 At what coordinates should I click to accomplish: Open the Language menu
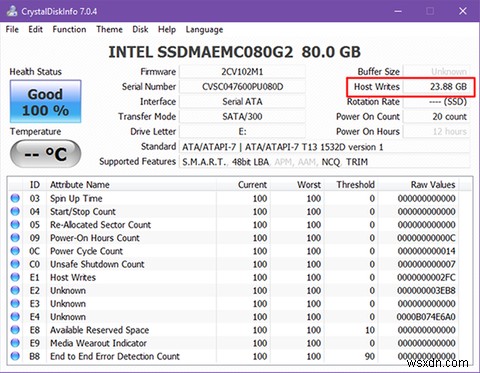coord(204,30)
